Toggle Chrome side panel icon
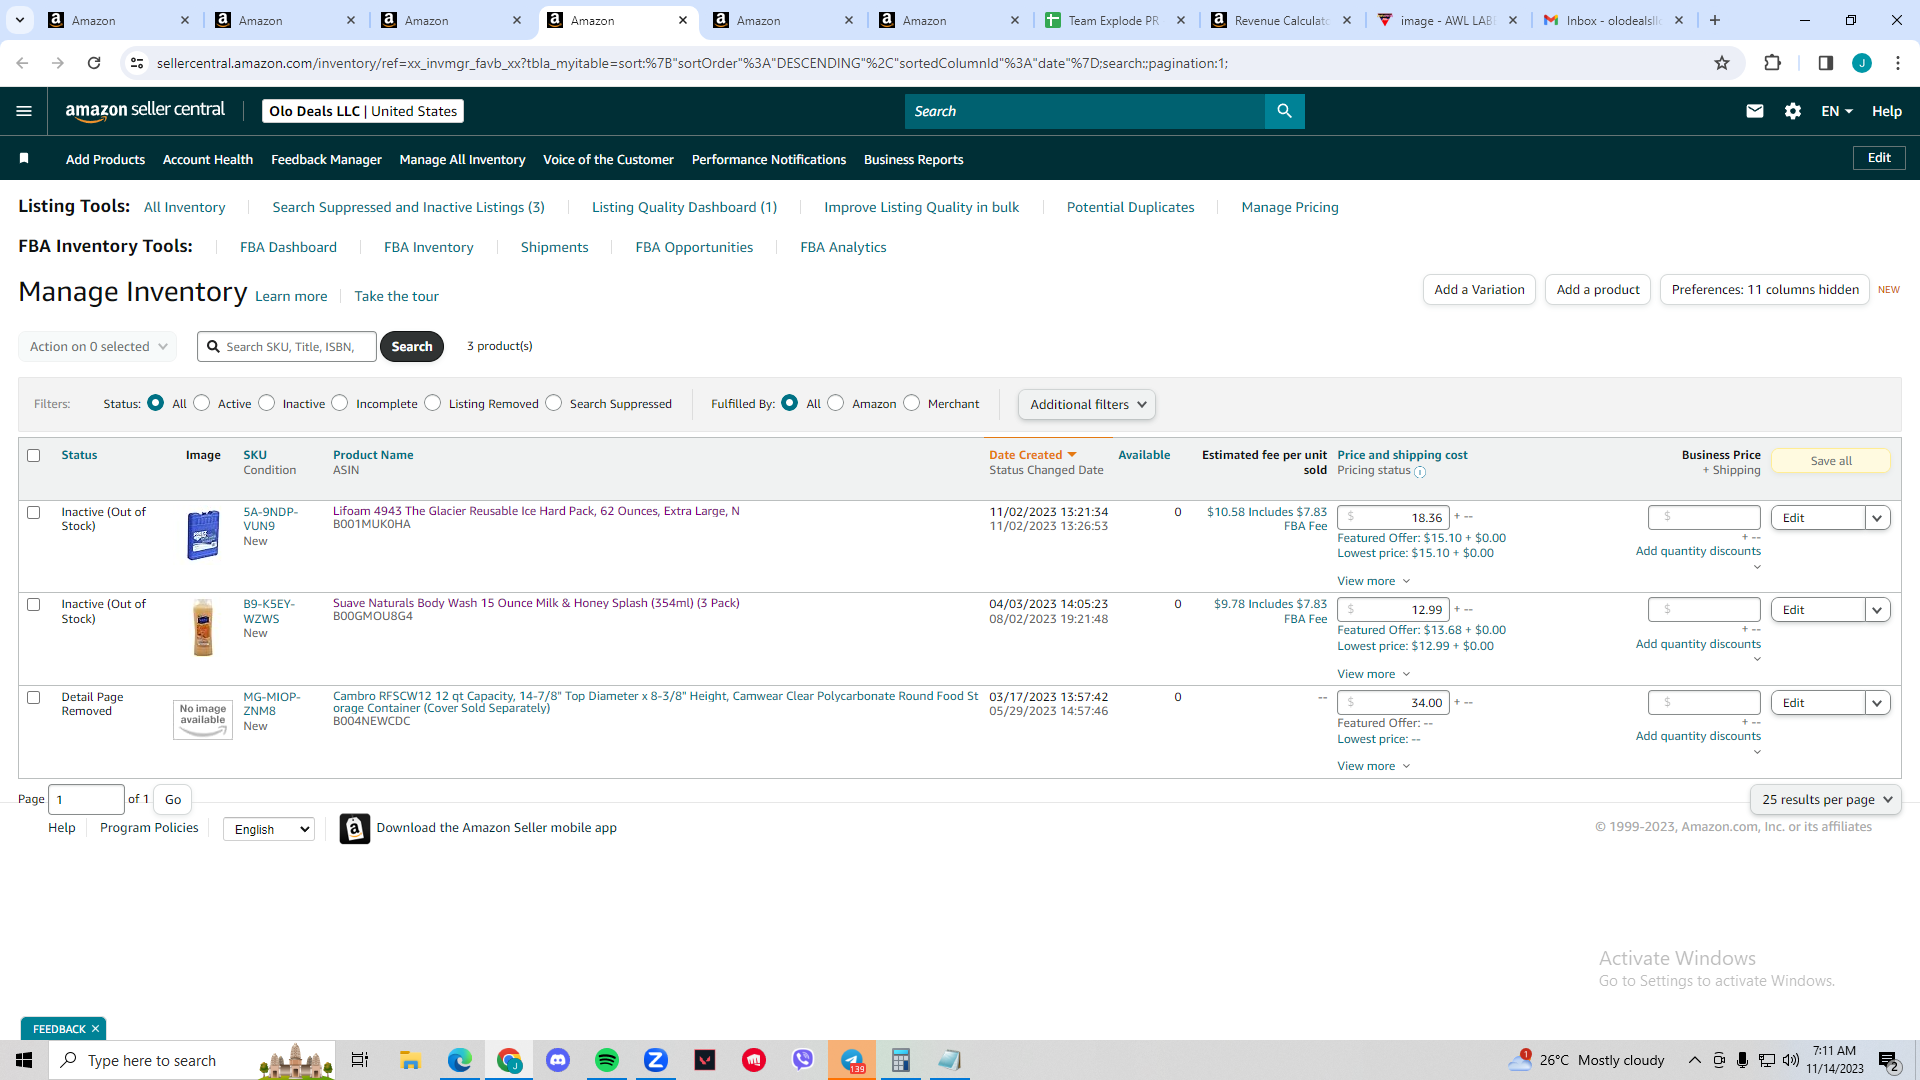The height and width of the screenshot is (1080, 1920). (1826, 63)
